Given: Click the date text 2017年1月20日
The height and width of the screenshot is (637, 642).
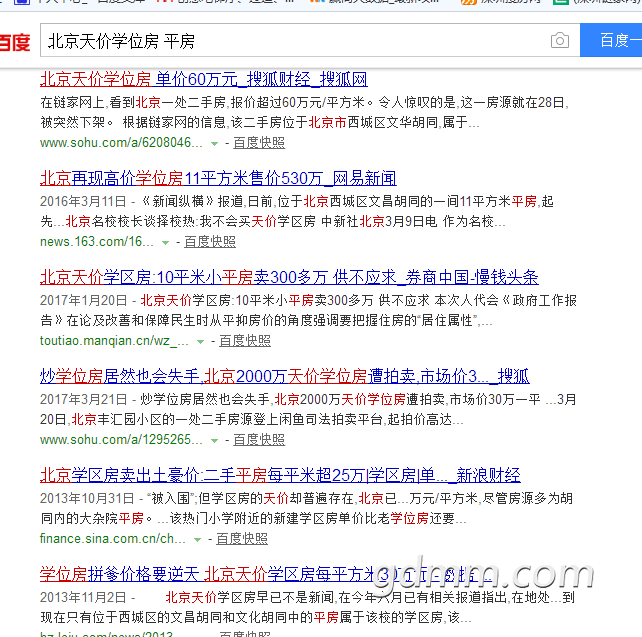Looking at the screenshot, I should pyautogui.click(x=83, y=300).
